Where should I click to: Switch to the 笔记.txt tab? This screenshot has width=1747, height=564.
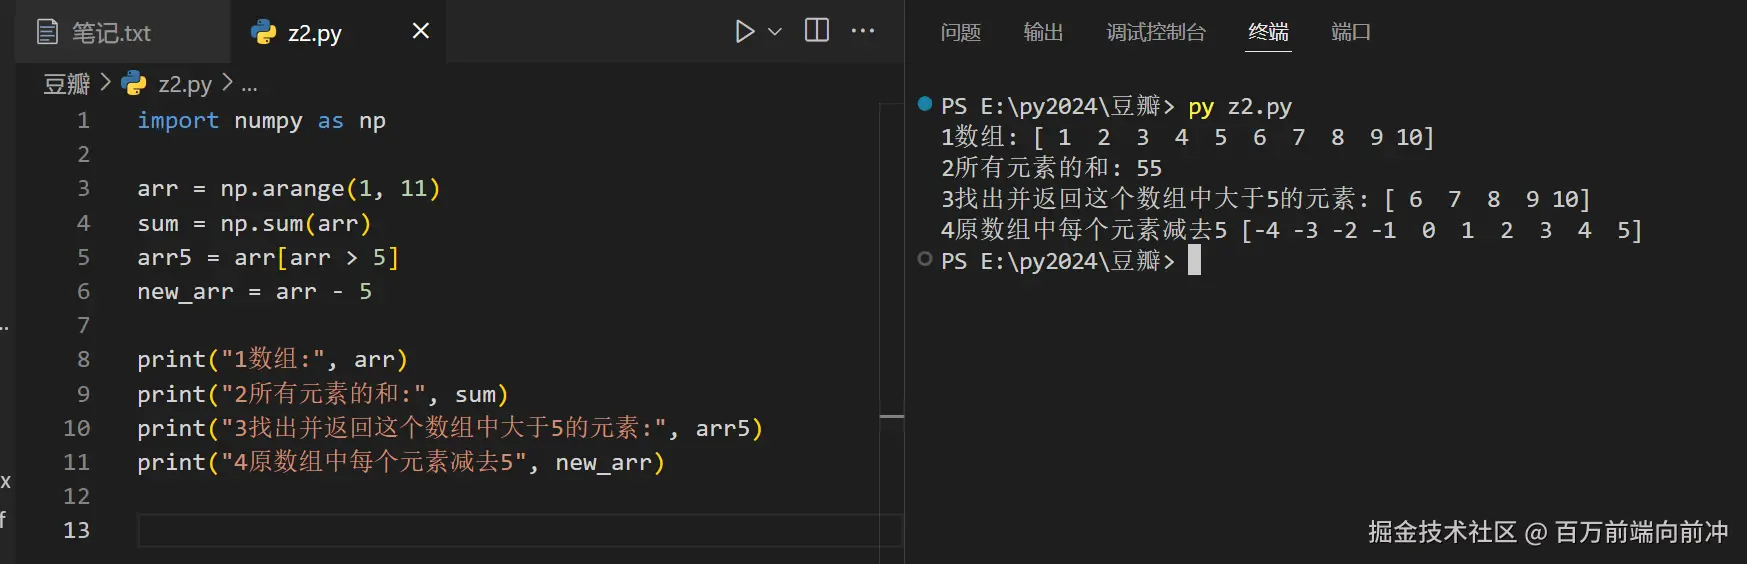[x=121, y=32]
